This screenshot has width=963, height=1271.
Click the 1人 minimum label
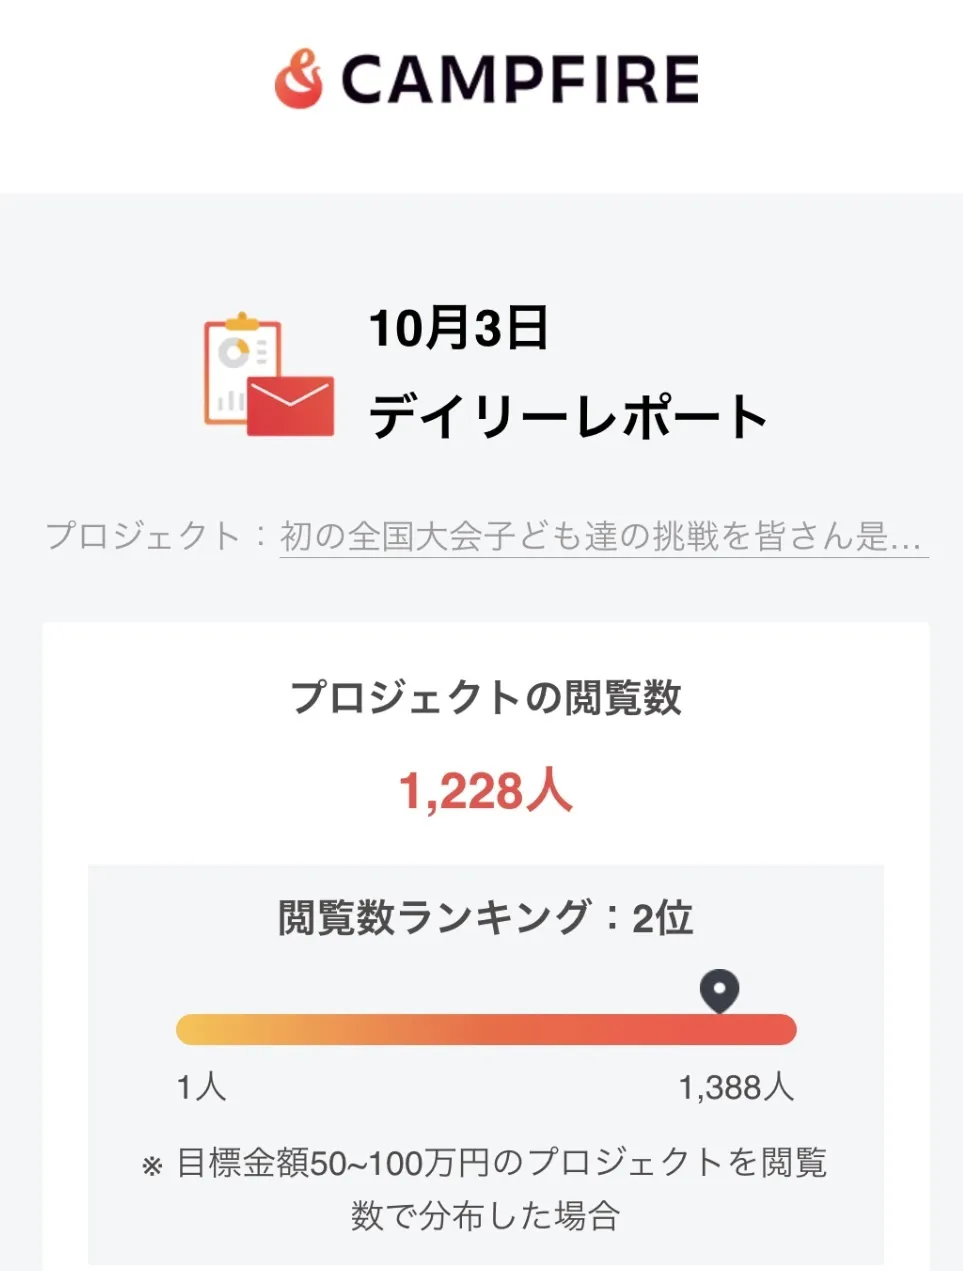(201, 1087)
